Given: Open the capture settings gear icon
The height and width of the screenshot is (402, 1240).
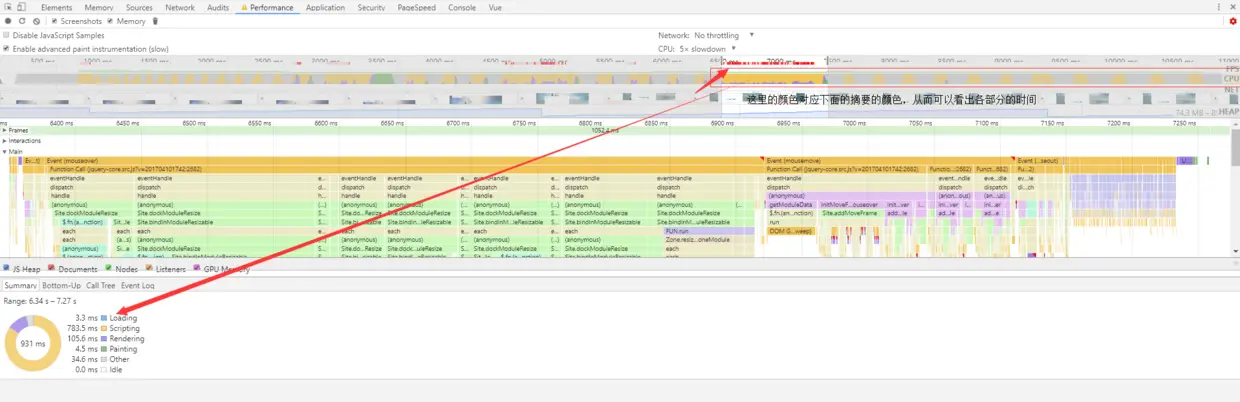Looking at the screenshot, I should tap(1233, 21).
